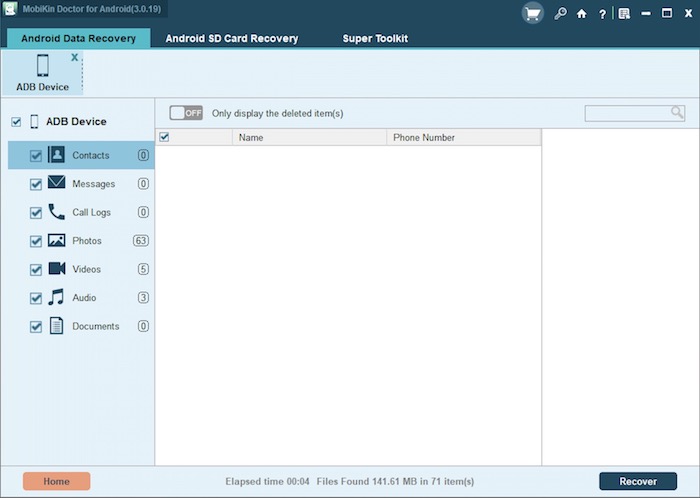Click the Home button
The height and width of the screenshot is (498, 700).
tap(57, 481)
